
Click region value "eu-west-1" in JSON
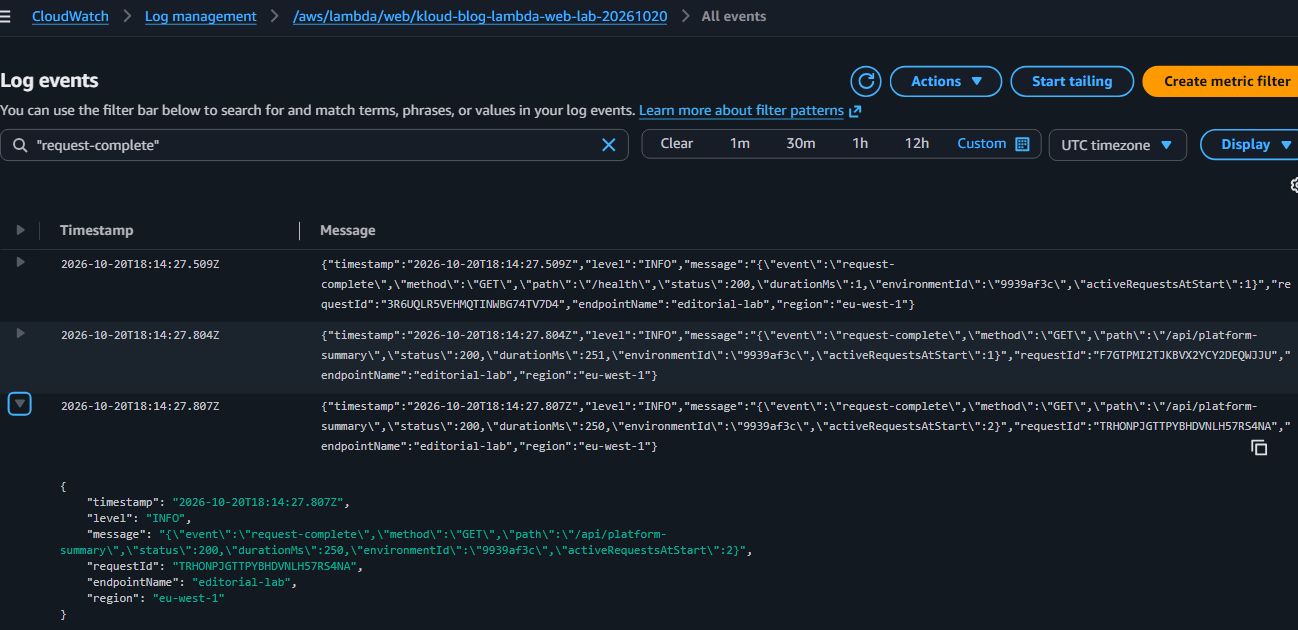pos(188,598)
